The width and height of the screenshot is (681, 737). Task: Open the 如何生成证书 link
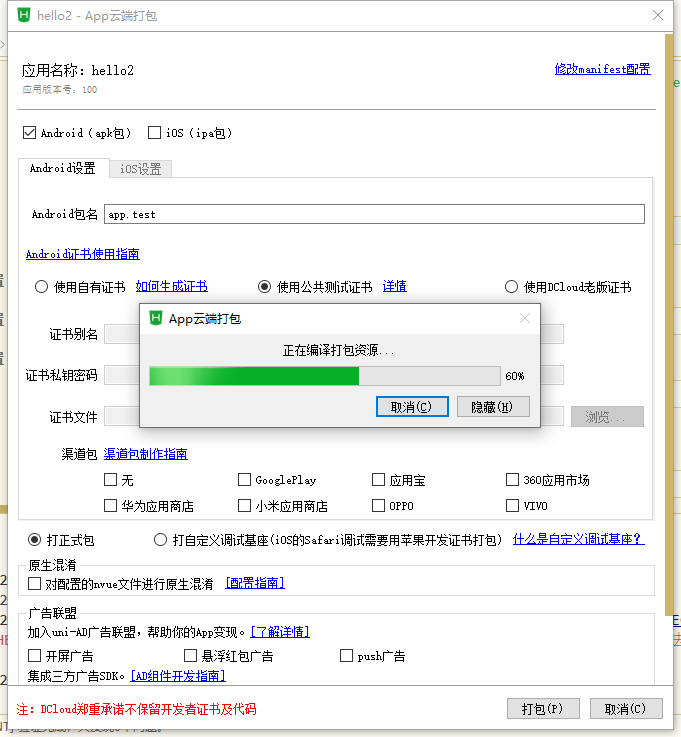click(x=172, y=286)
